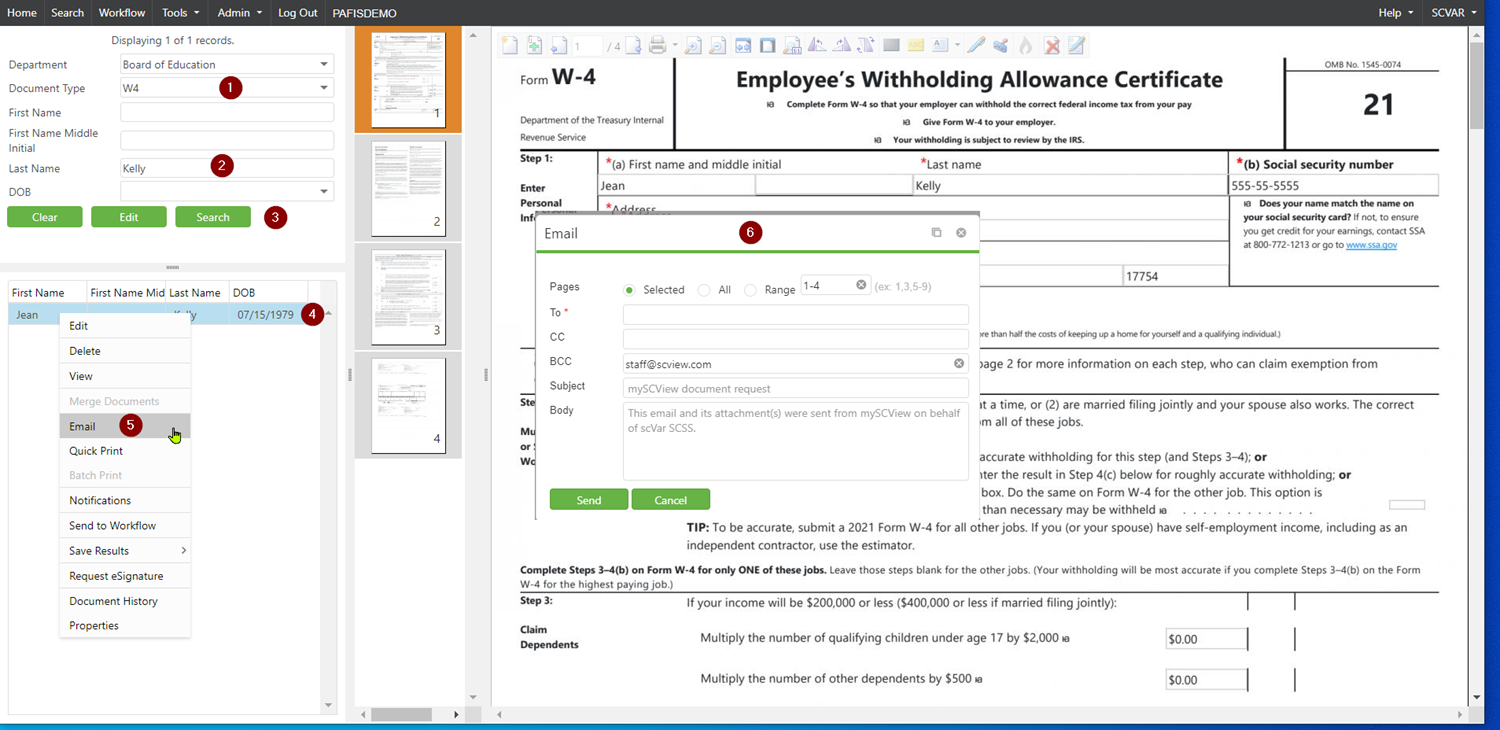Screen dimensions: 1500x730
Task: Click the fit-to-width view icon
Action: pos(743,46)
